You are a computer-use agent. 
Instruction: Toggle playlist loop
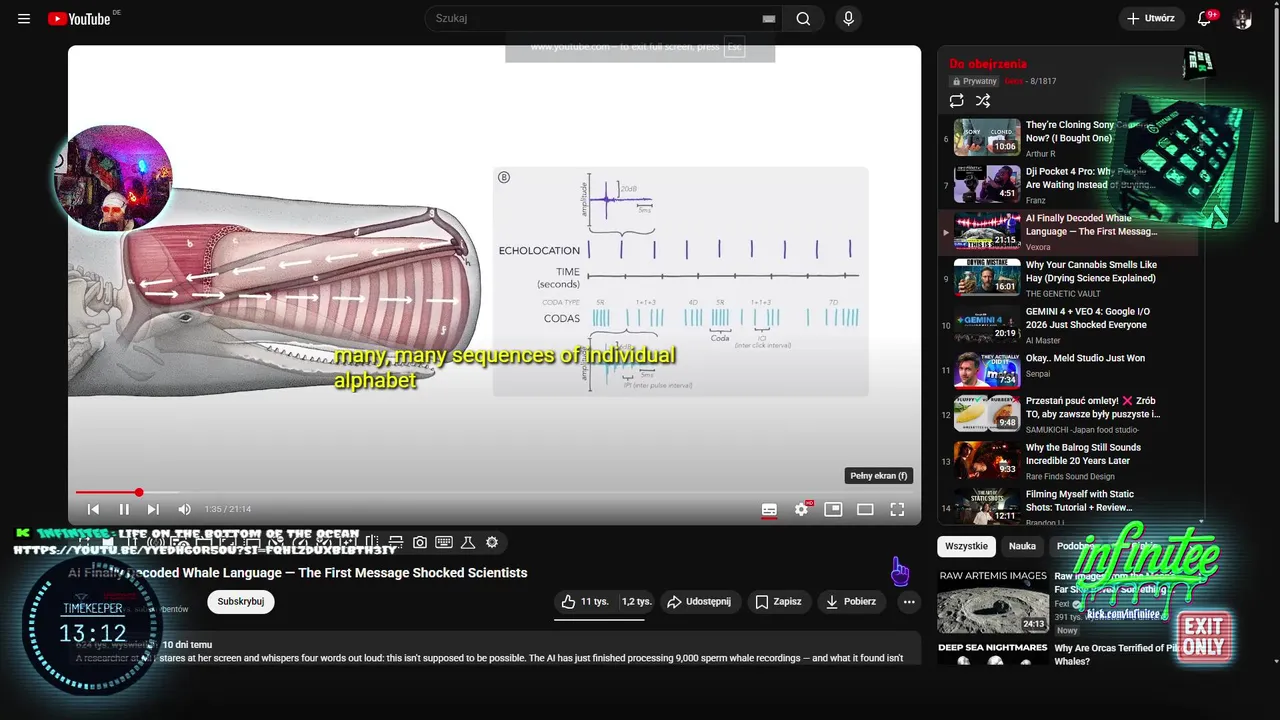coord(957,101)
